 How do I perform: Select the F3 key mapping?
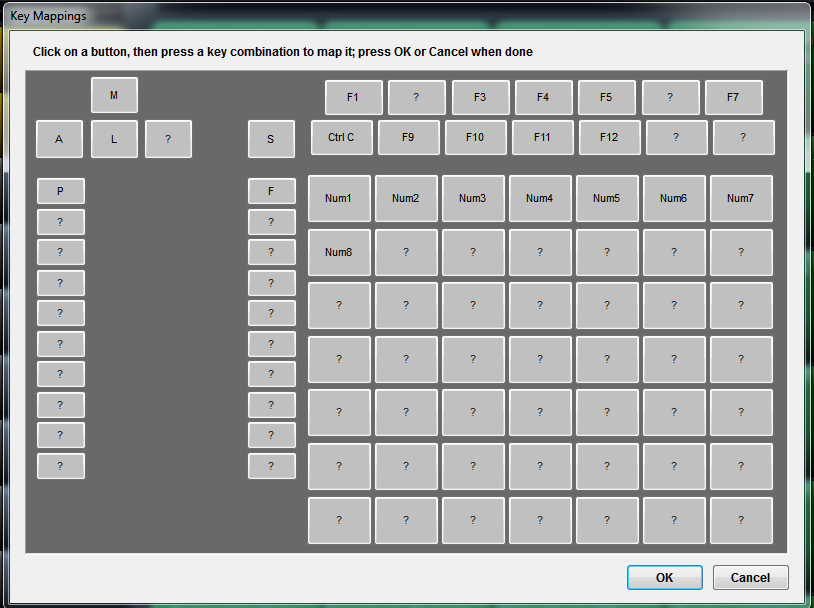pyautogui.click(x=480, y=98)
